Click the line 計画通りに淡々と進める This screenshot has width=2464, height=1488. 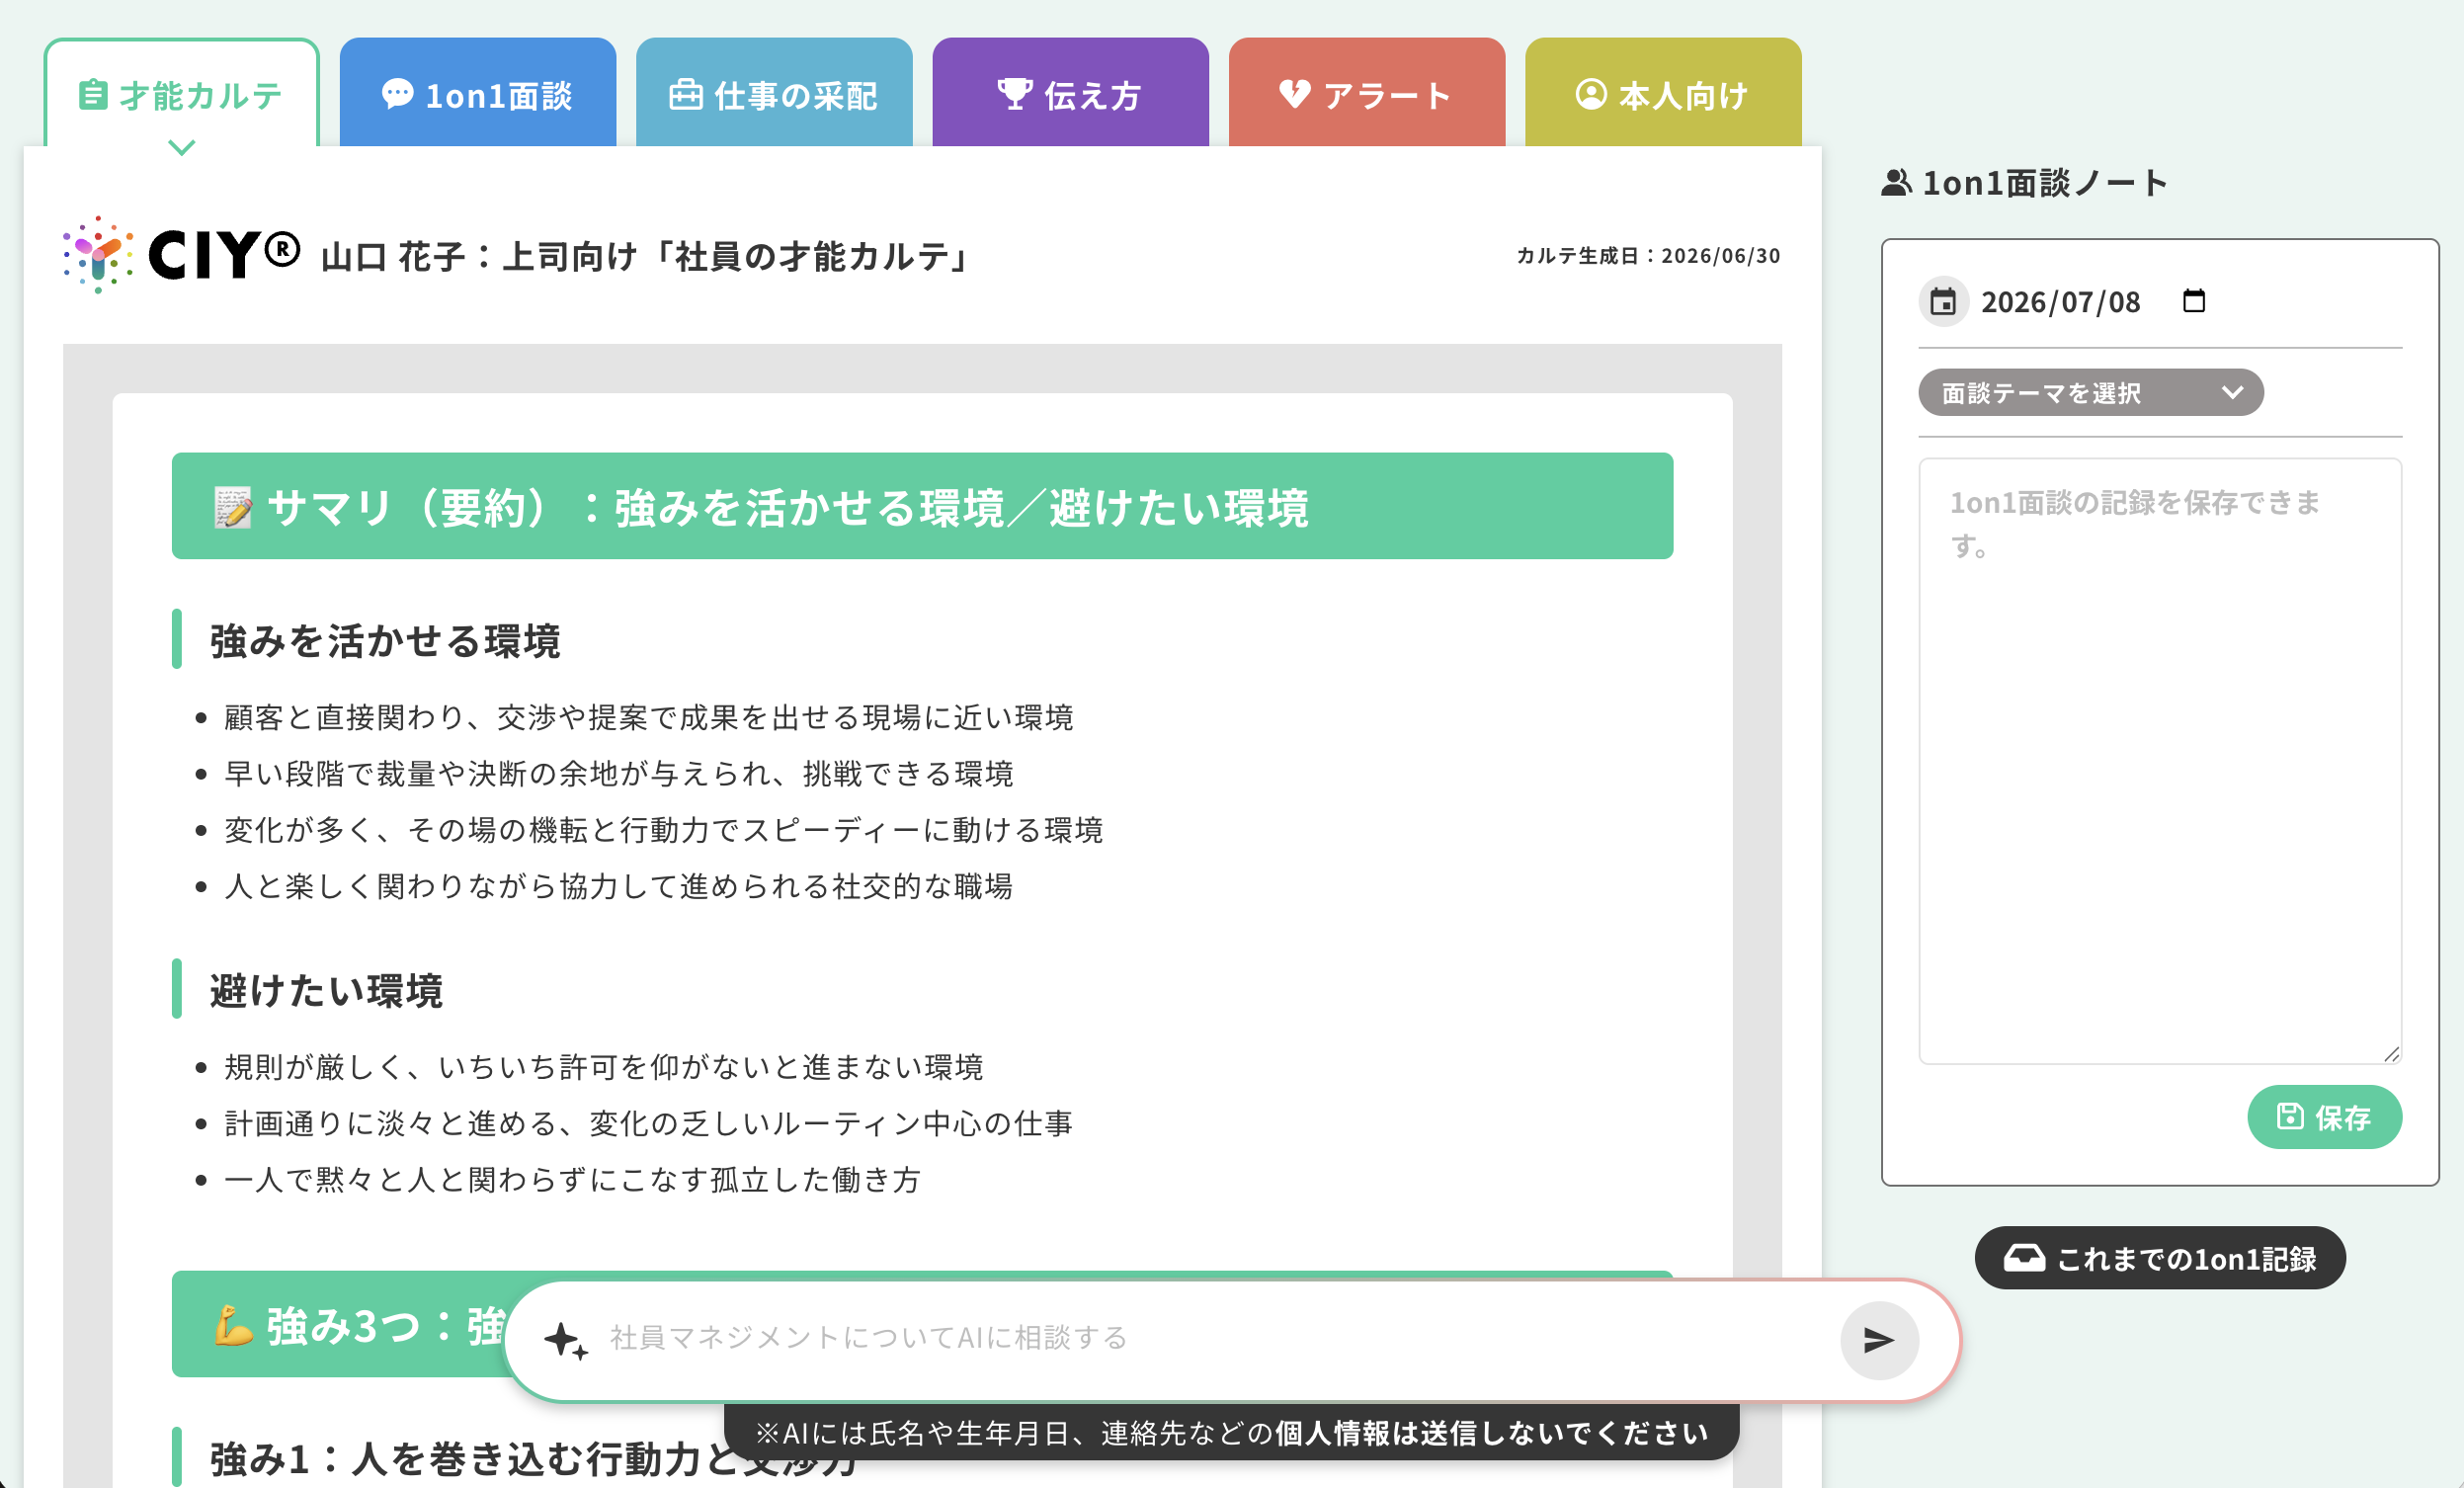(x=648, y=1123)
